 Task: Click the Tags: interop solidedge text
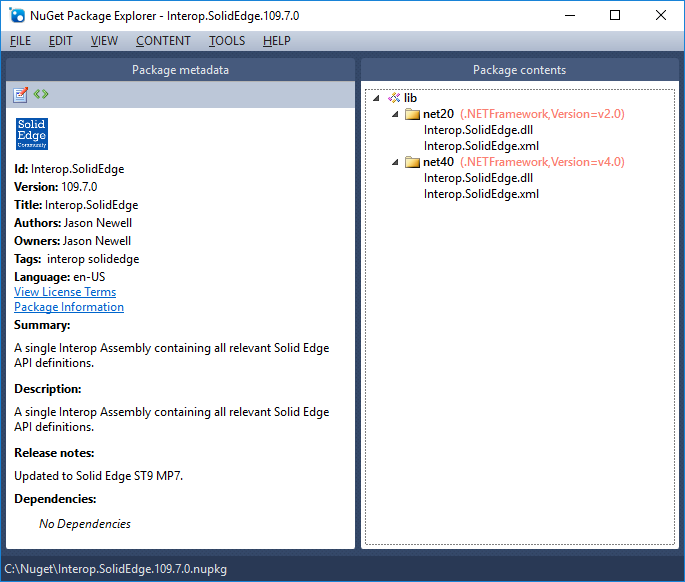point(76,259)
